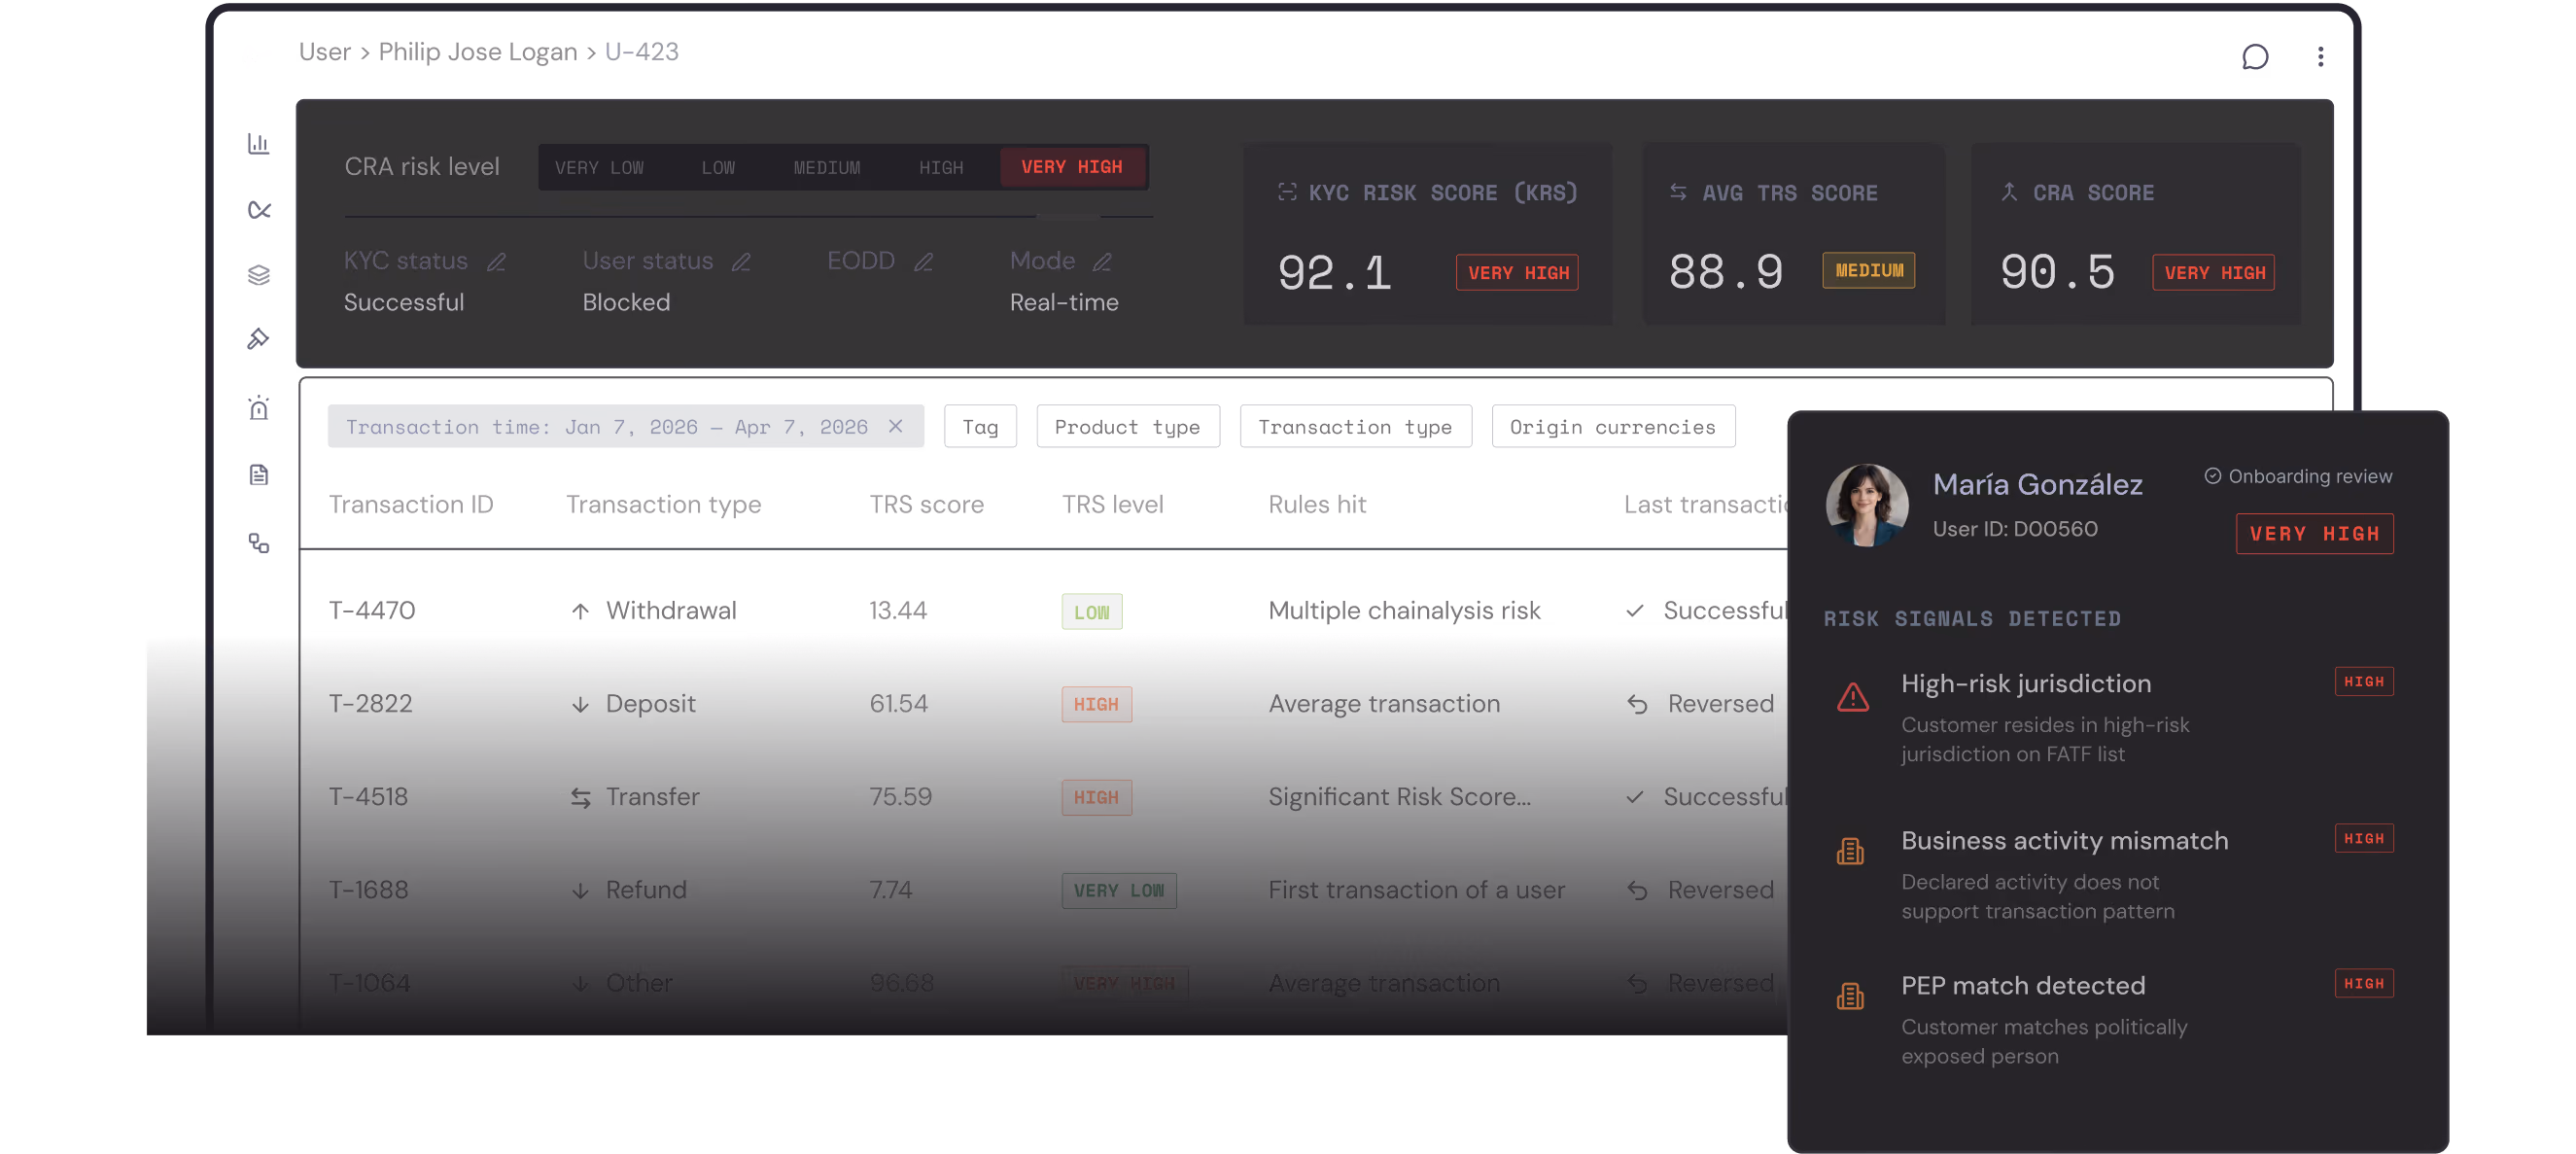Click the infinity-loop sidebar icon
The image size is (2576, 1154).
(x=259, y=210)
